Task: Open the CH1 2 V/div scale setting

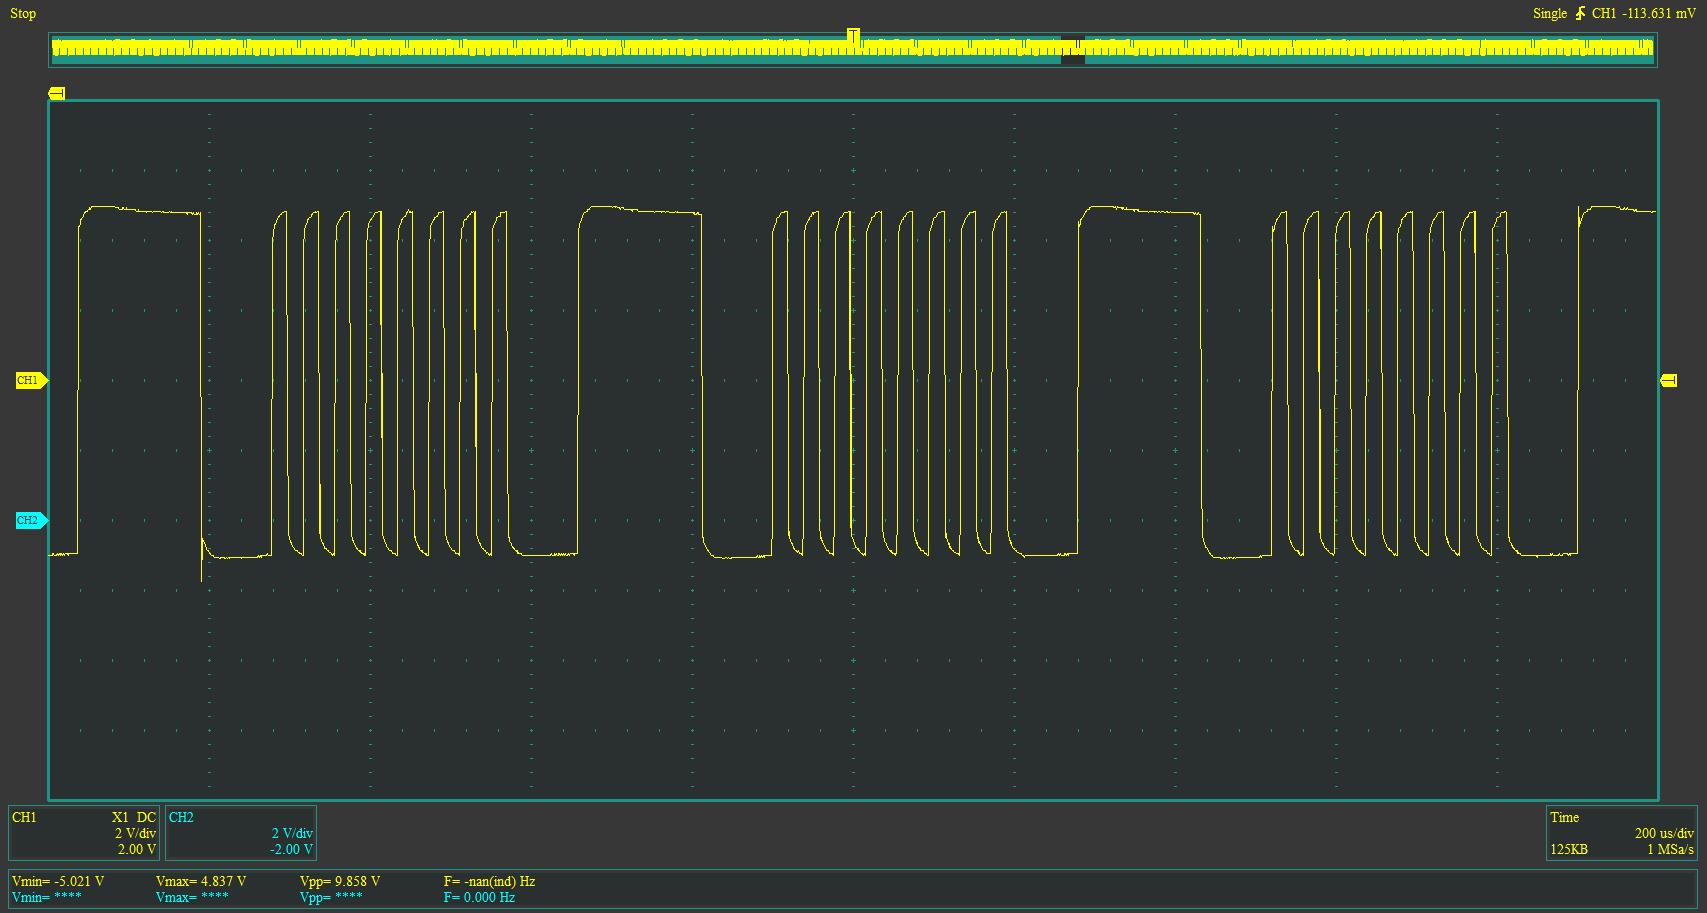Action: click(x=135, y=833)
